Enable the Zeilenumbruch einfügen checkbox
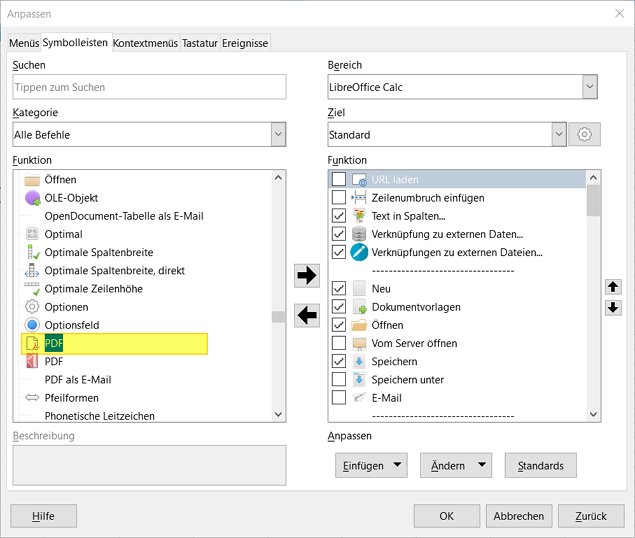The image size is (635, 538). click(x=339, y=198)
